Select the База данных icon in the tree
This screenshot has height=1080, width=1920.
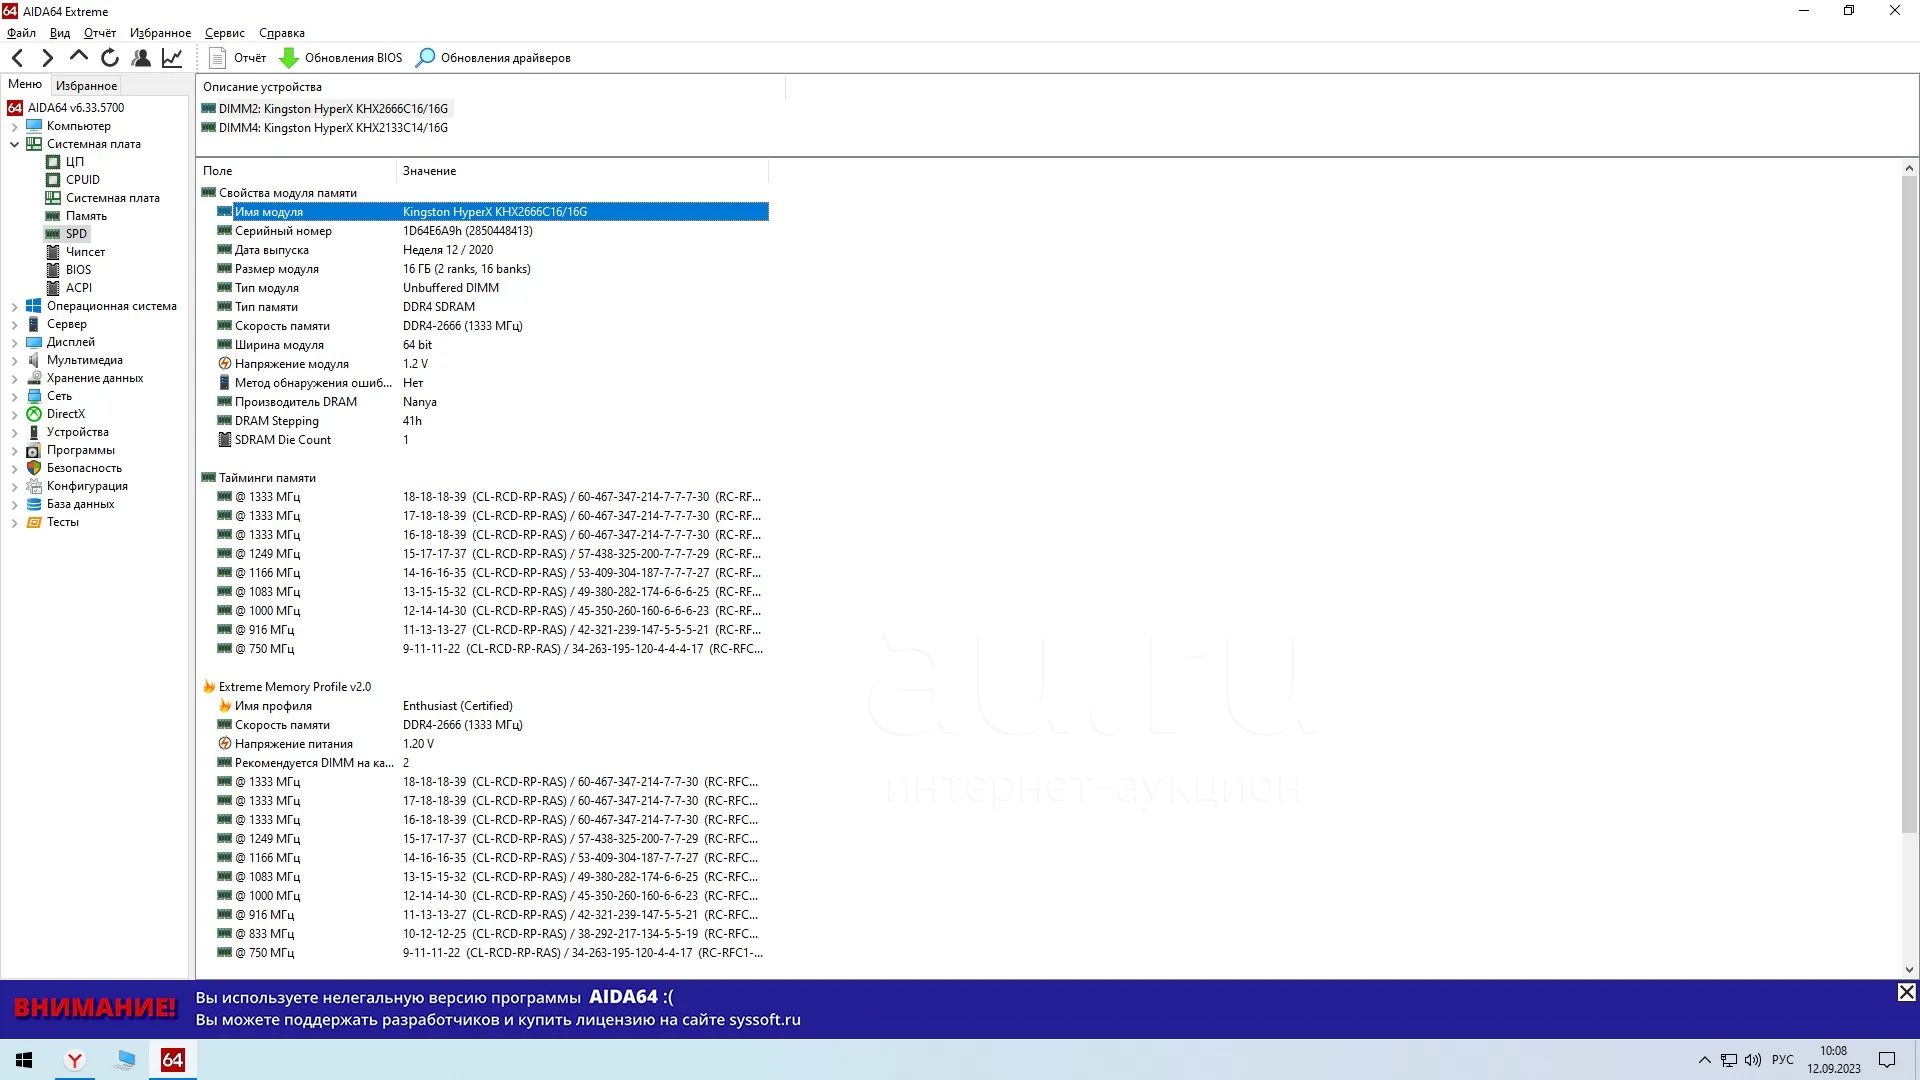(34, 504)
